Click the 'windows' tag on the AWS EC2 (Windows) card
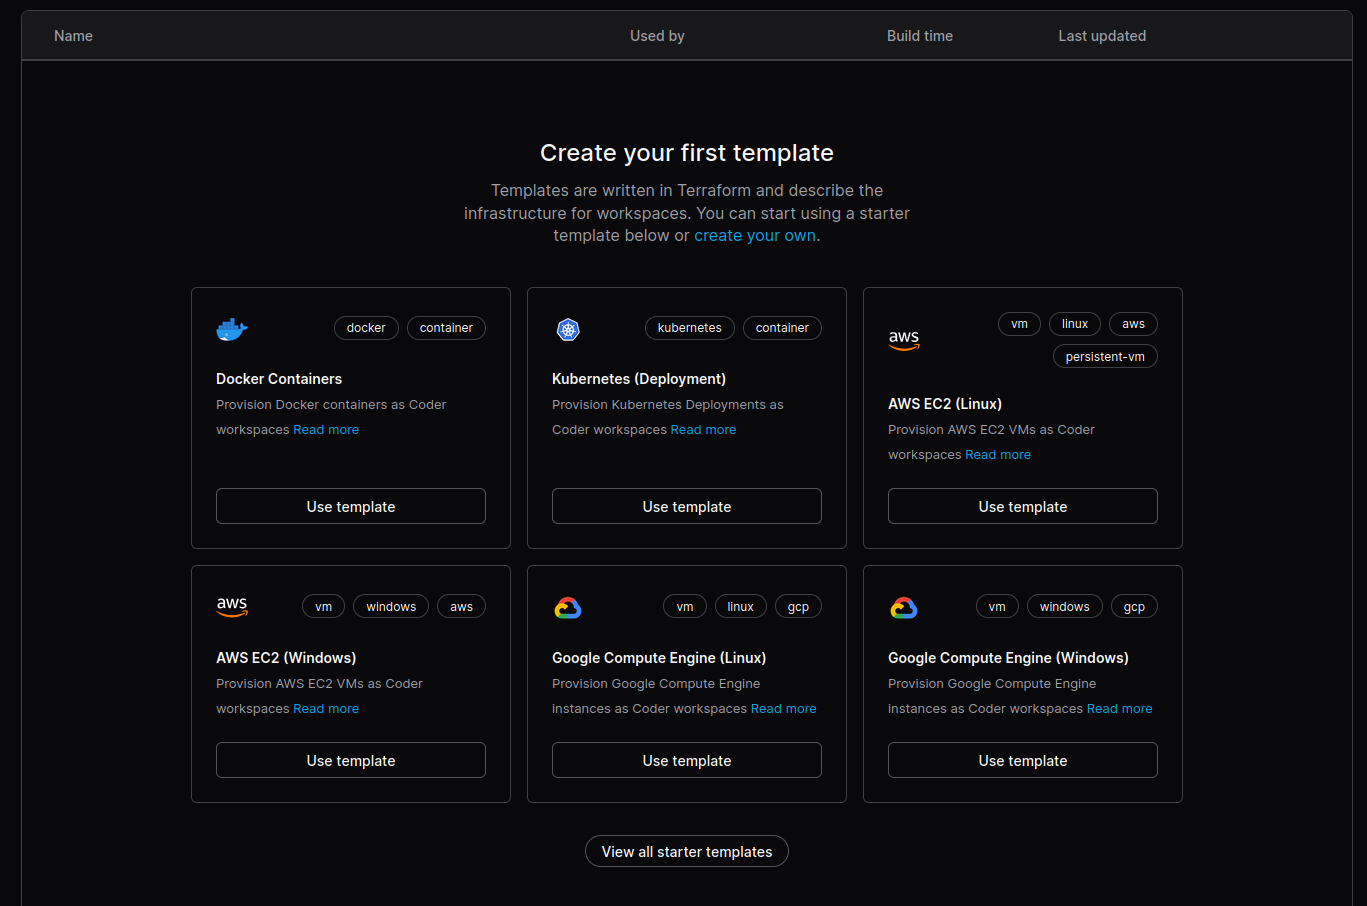This screenshot has width=1367, height=906. (x=391, y=606)
